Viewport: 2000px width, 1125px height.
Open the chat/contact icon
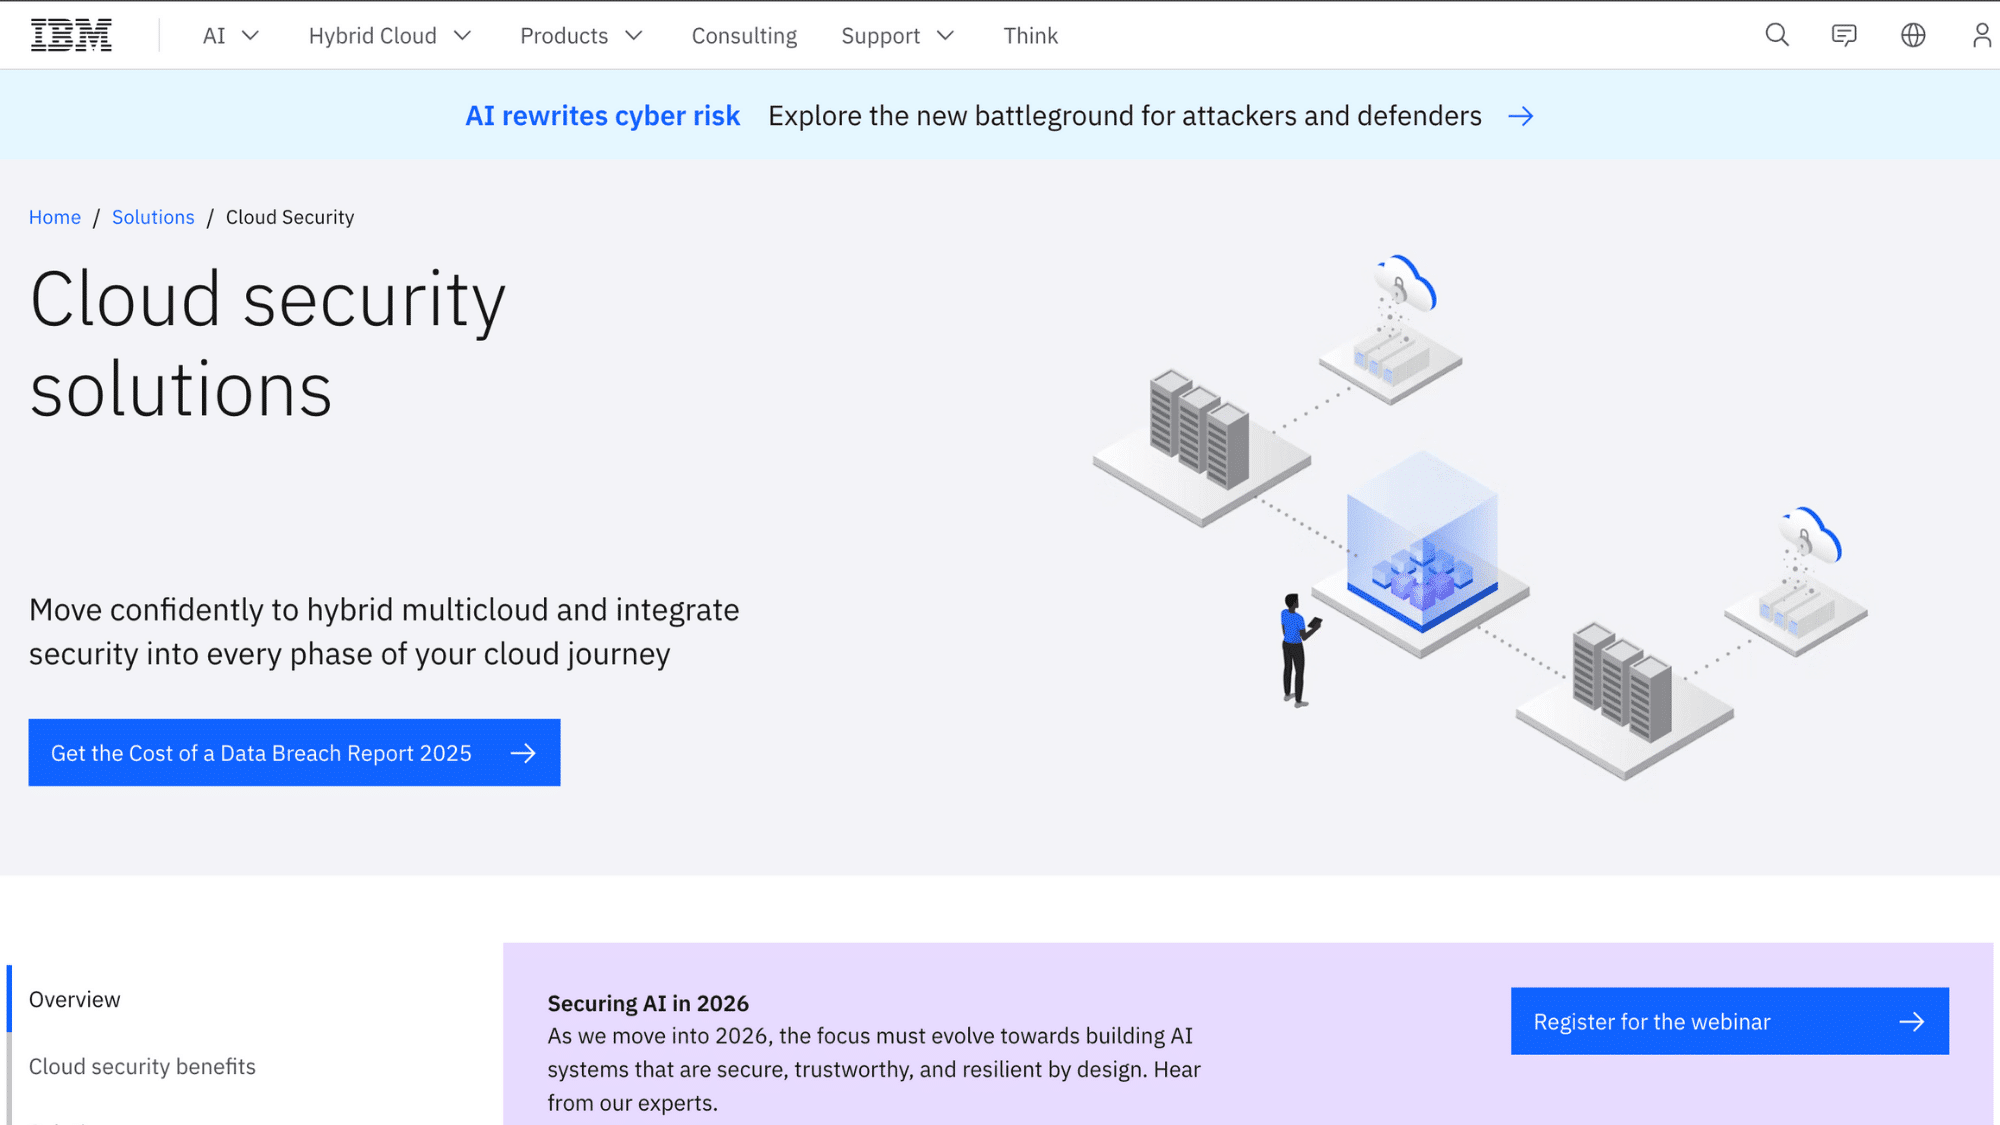pos(1845,35)
